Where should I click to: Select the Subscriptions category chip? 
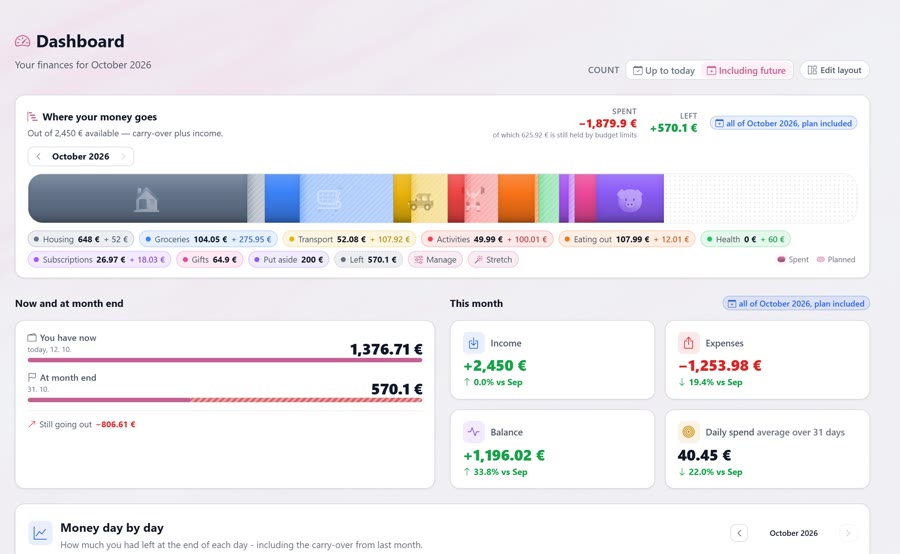click(99, 259)
